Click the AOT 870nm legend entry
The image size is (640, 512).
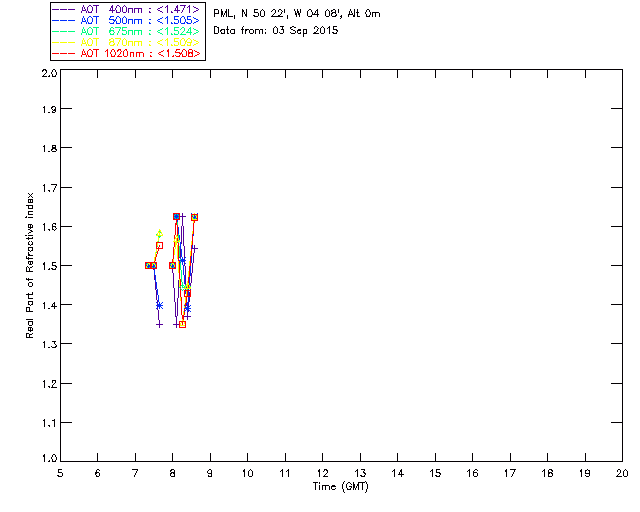click(x=126, y=42)
